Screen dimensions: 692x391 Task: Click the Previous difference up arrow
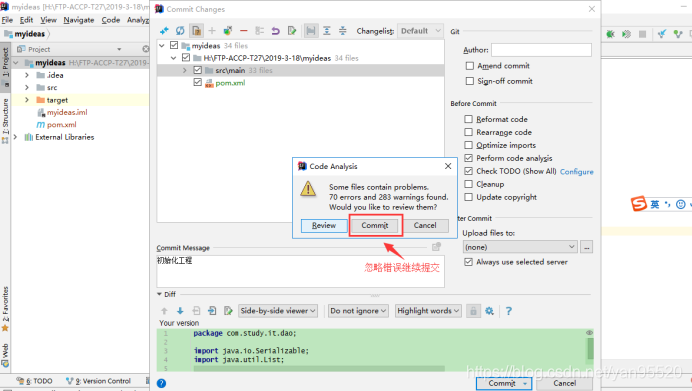164,311
